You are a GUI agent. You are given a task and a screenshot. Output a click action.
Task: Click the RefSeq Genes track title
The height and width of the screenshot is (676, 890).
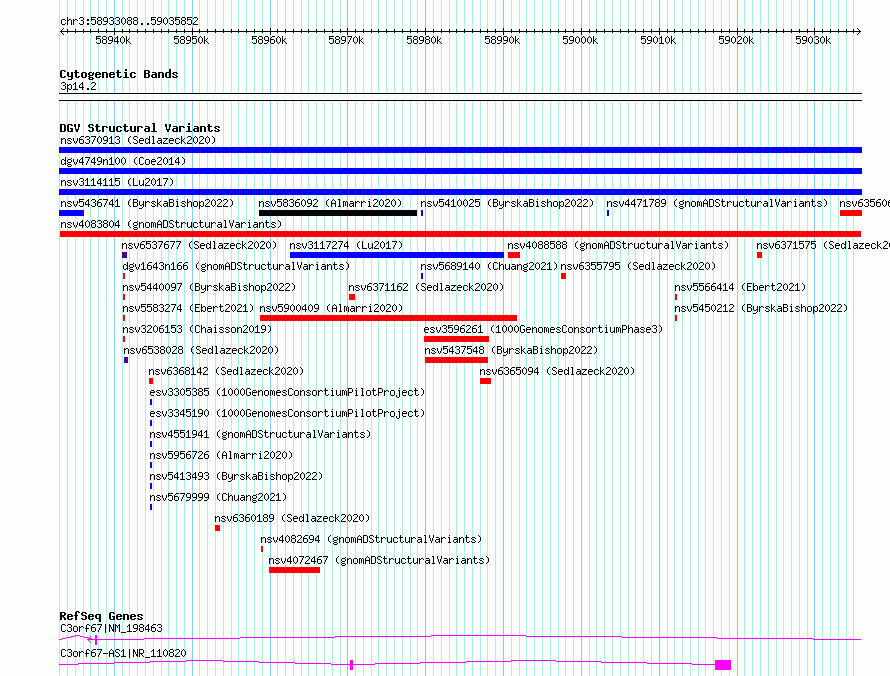point(102,616)
